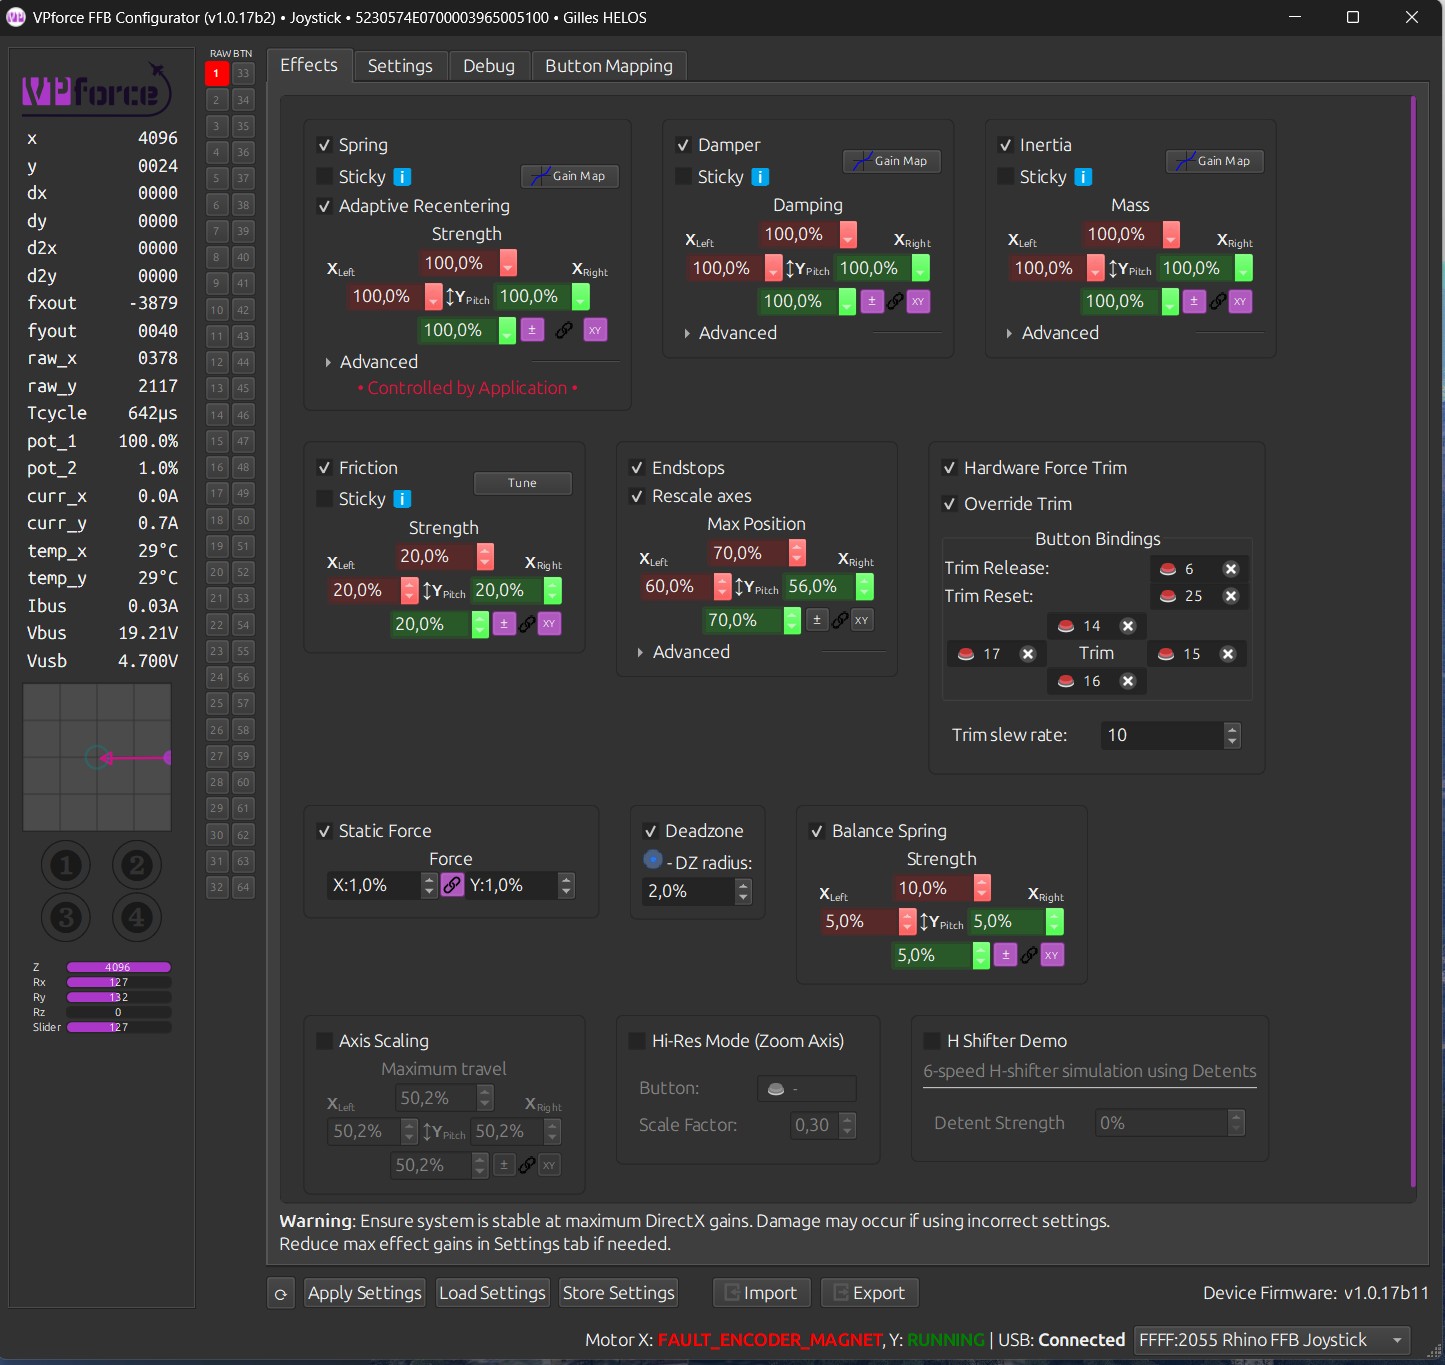The width and height of the screenshot is (1445, 1365).
Task: Click the Spring XY purple button
Action: coord(595,330)
